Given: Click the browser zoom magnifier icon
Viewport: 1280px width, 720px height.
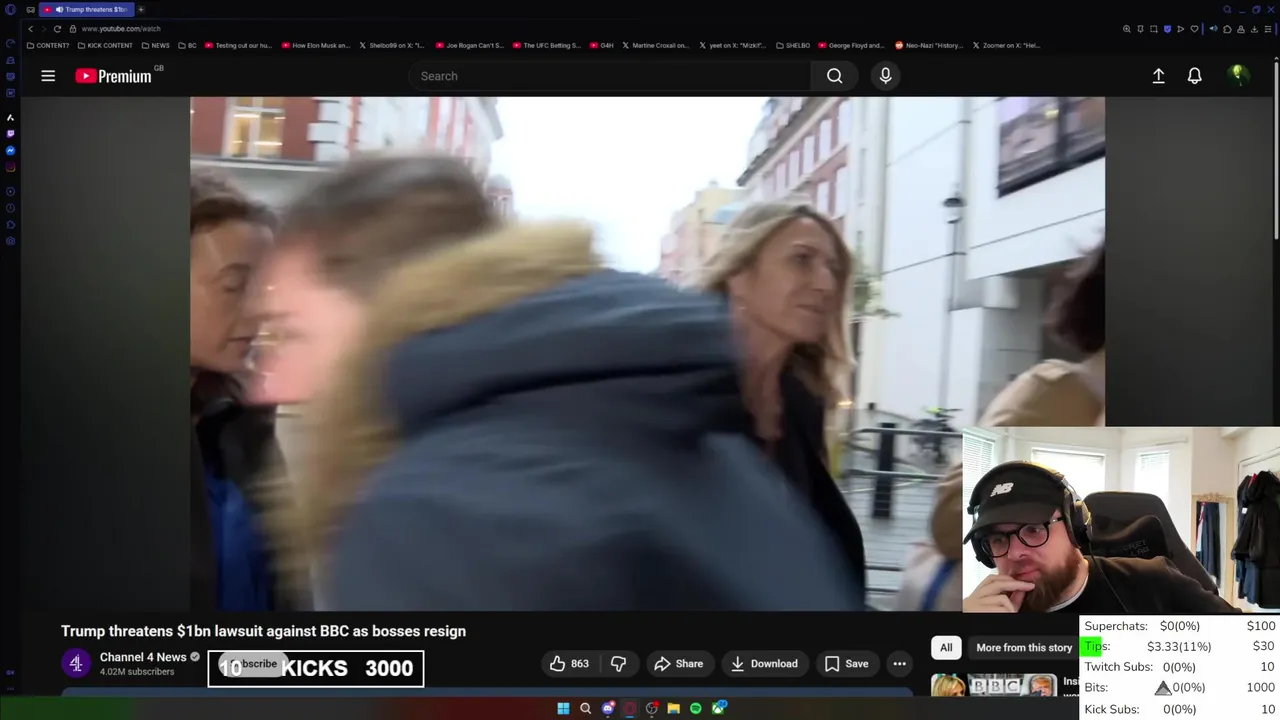Looking at the screenshot, I should pos(1127,29).
